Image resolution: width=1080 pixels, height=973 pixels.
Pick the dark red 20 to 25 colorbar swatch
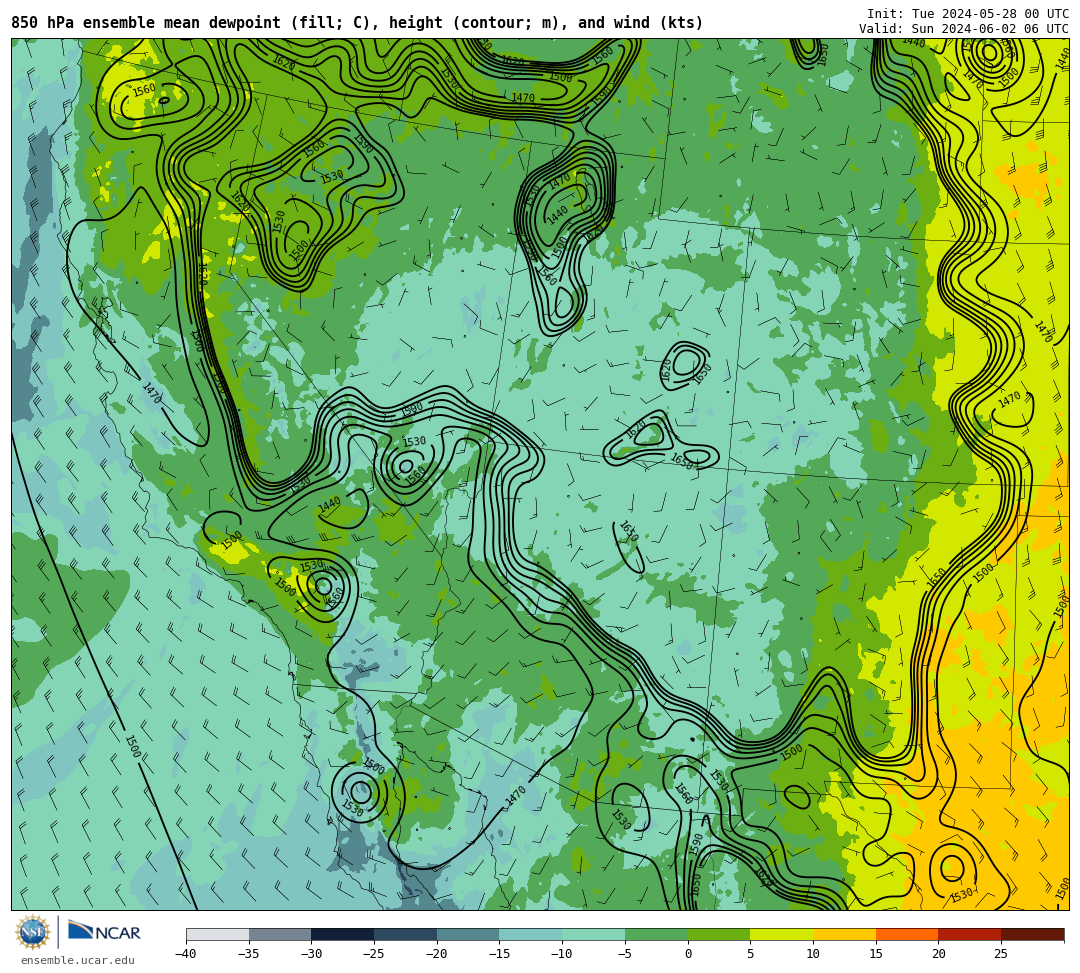[970, 934]
